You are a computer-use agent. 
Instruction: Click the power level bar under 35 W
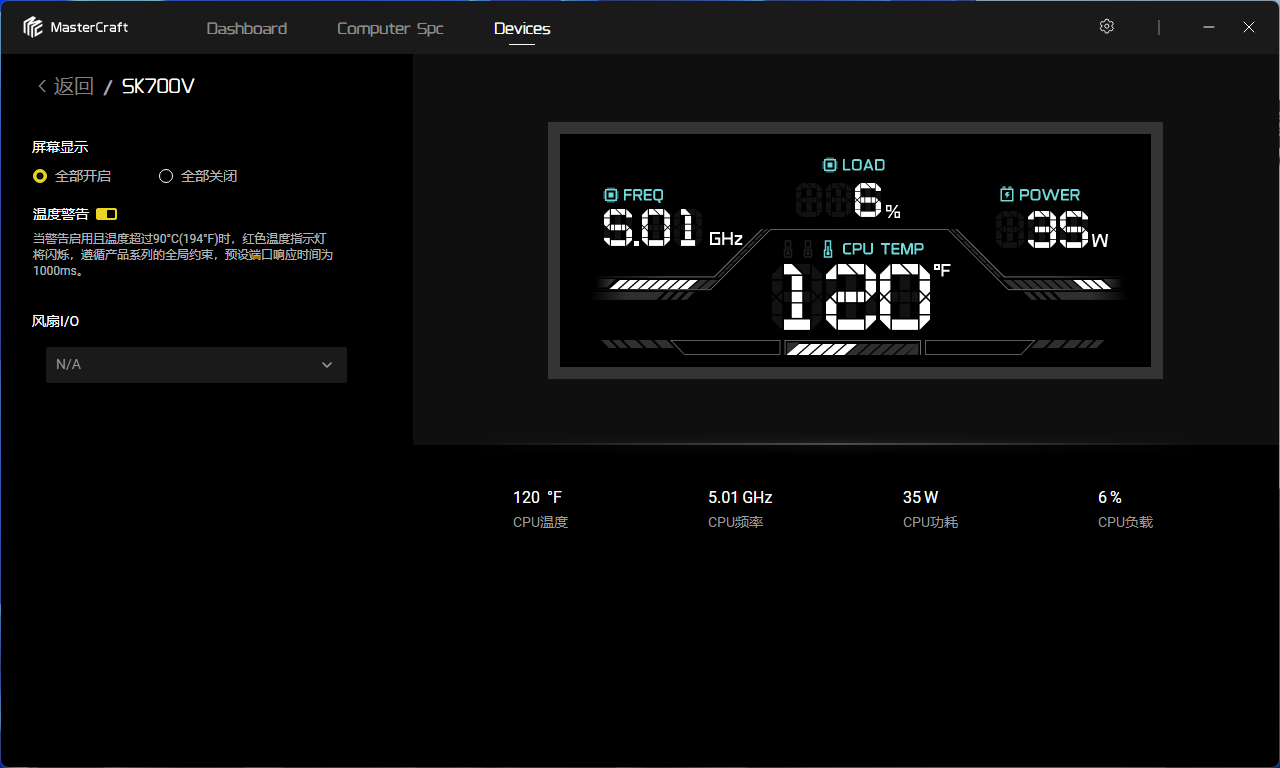1058,285
